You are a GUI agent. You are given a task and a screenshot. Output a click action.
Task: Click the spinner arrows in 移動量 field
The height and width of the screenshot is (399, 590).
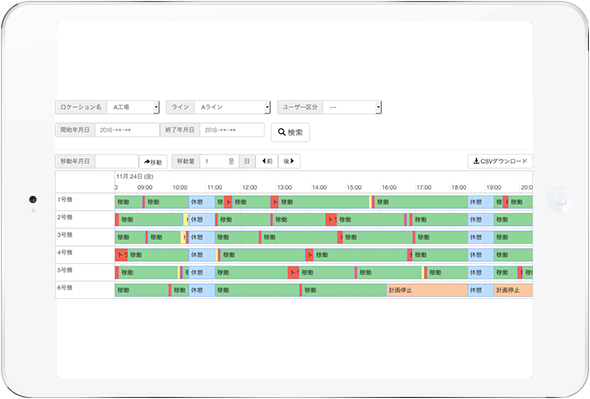coord(231,161)
